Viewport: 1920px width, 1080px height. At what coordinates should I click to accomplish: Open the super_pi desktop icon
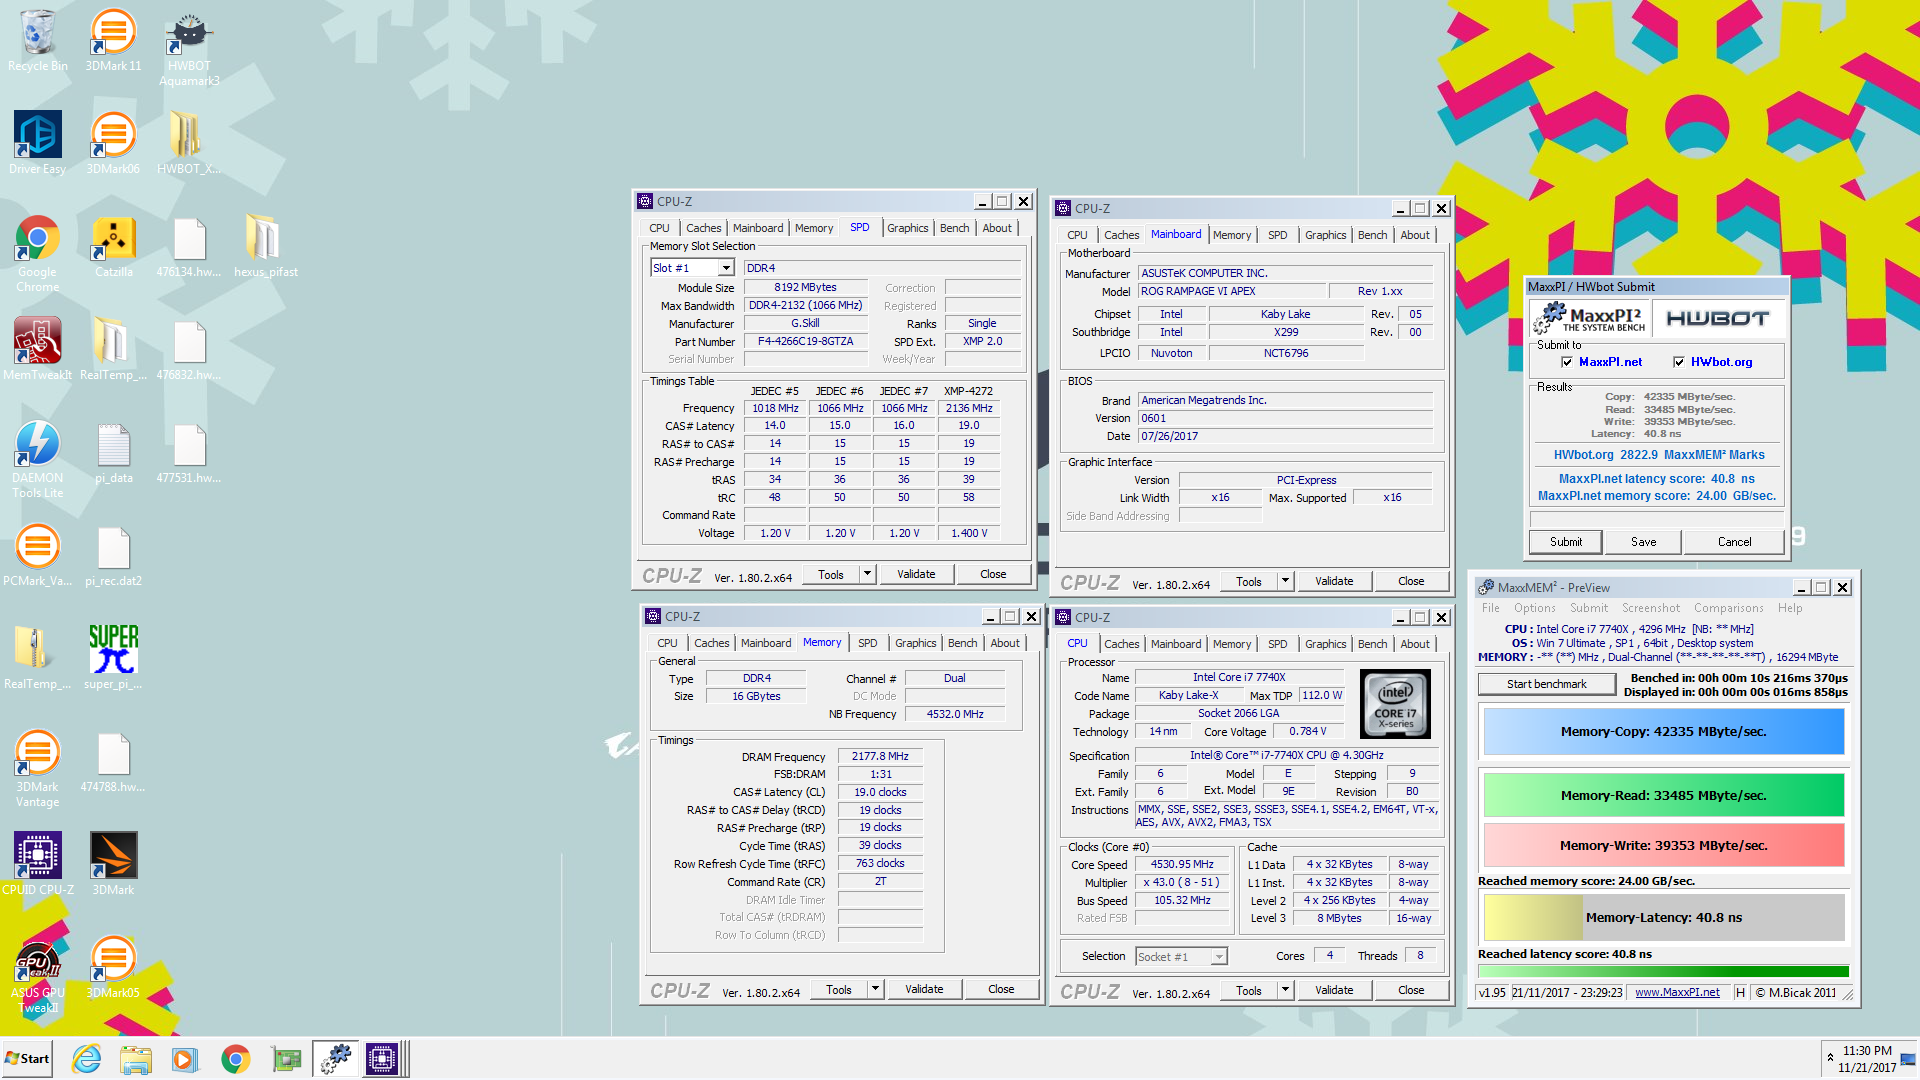pos(113,657)
